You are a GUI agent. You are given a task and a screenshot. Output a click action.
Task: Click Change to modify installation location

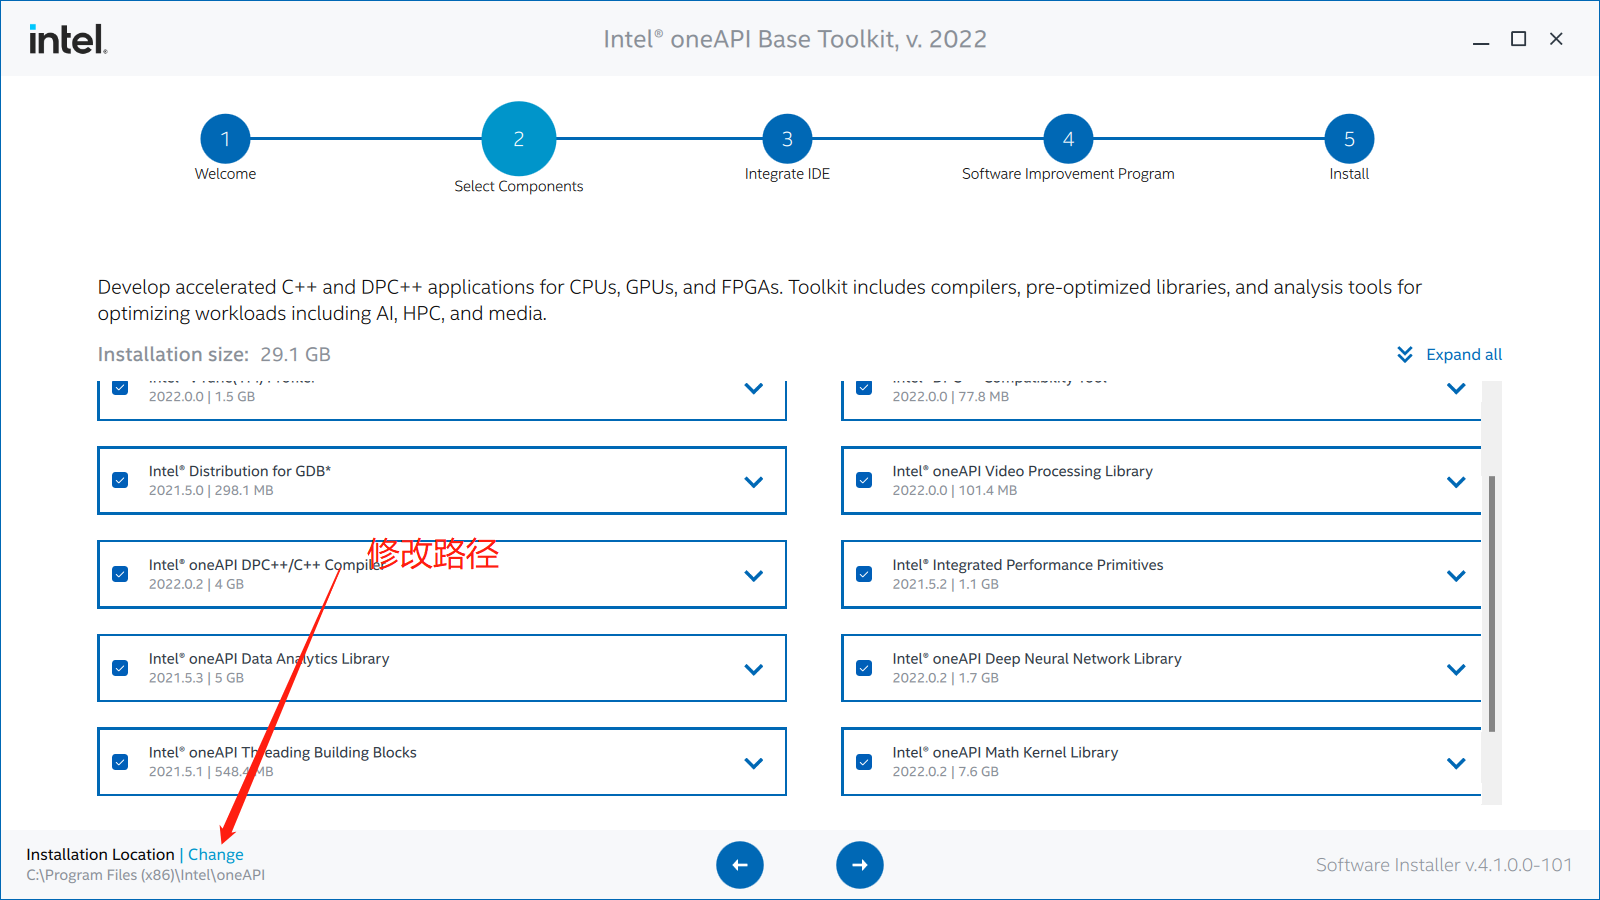[215, 854]
